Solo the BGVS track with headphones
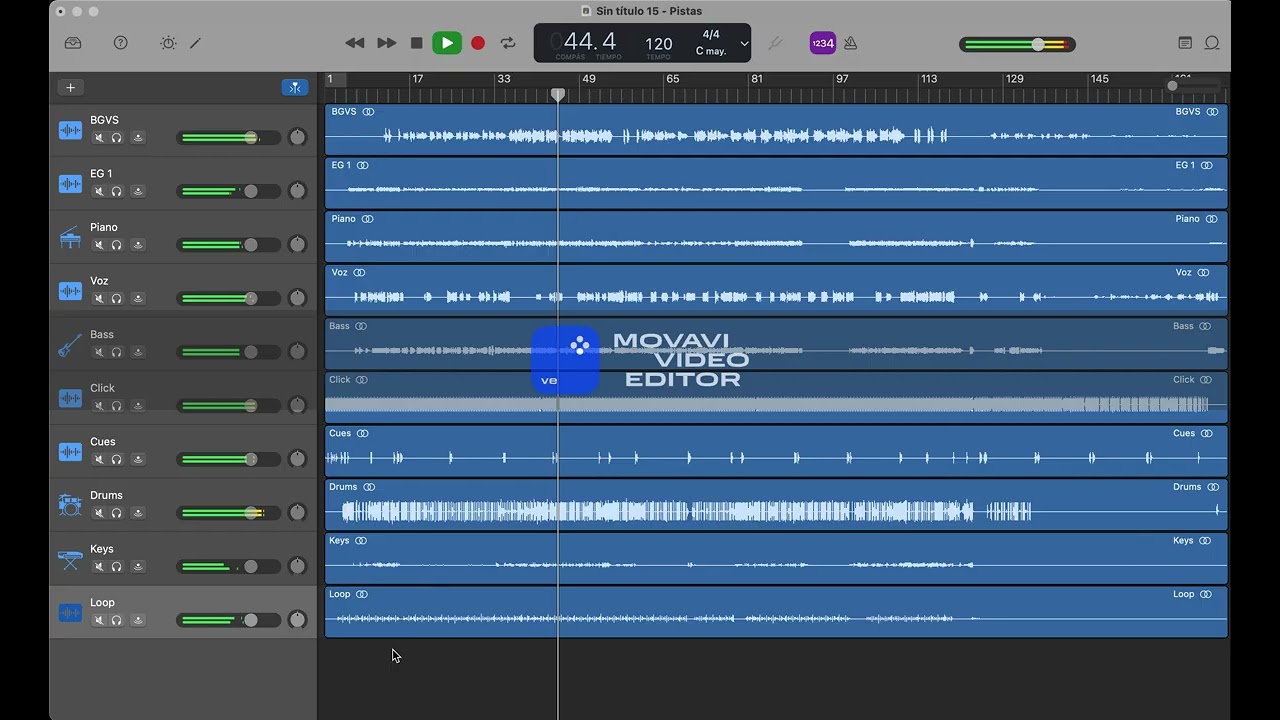Image resolution: width=1280 pixels, height=720 pixels. [x=117, y=138]
